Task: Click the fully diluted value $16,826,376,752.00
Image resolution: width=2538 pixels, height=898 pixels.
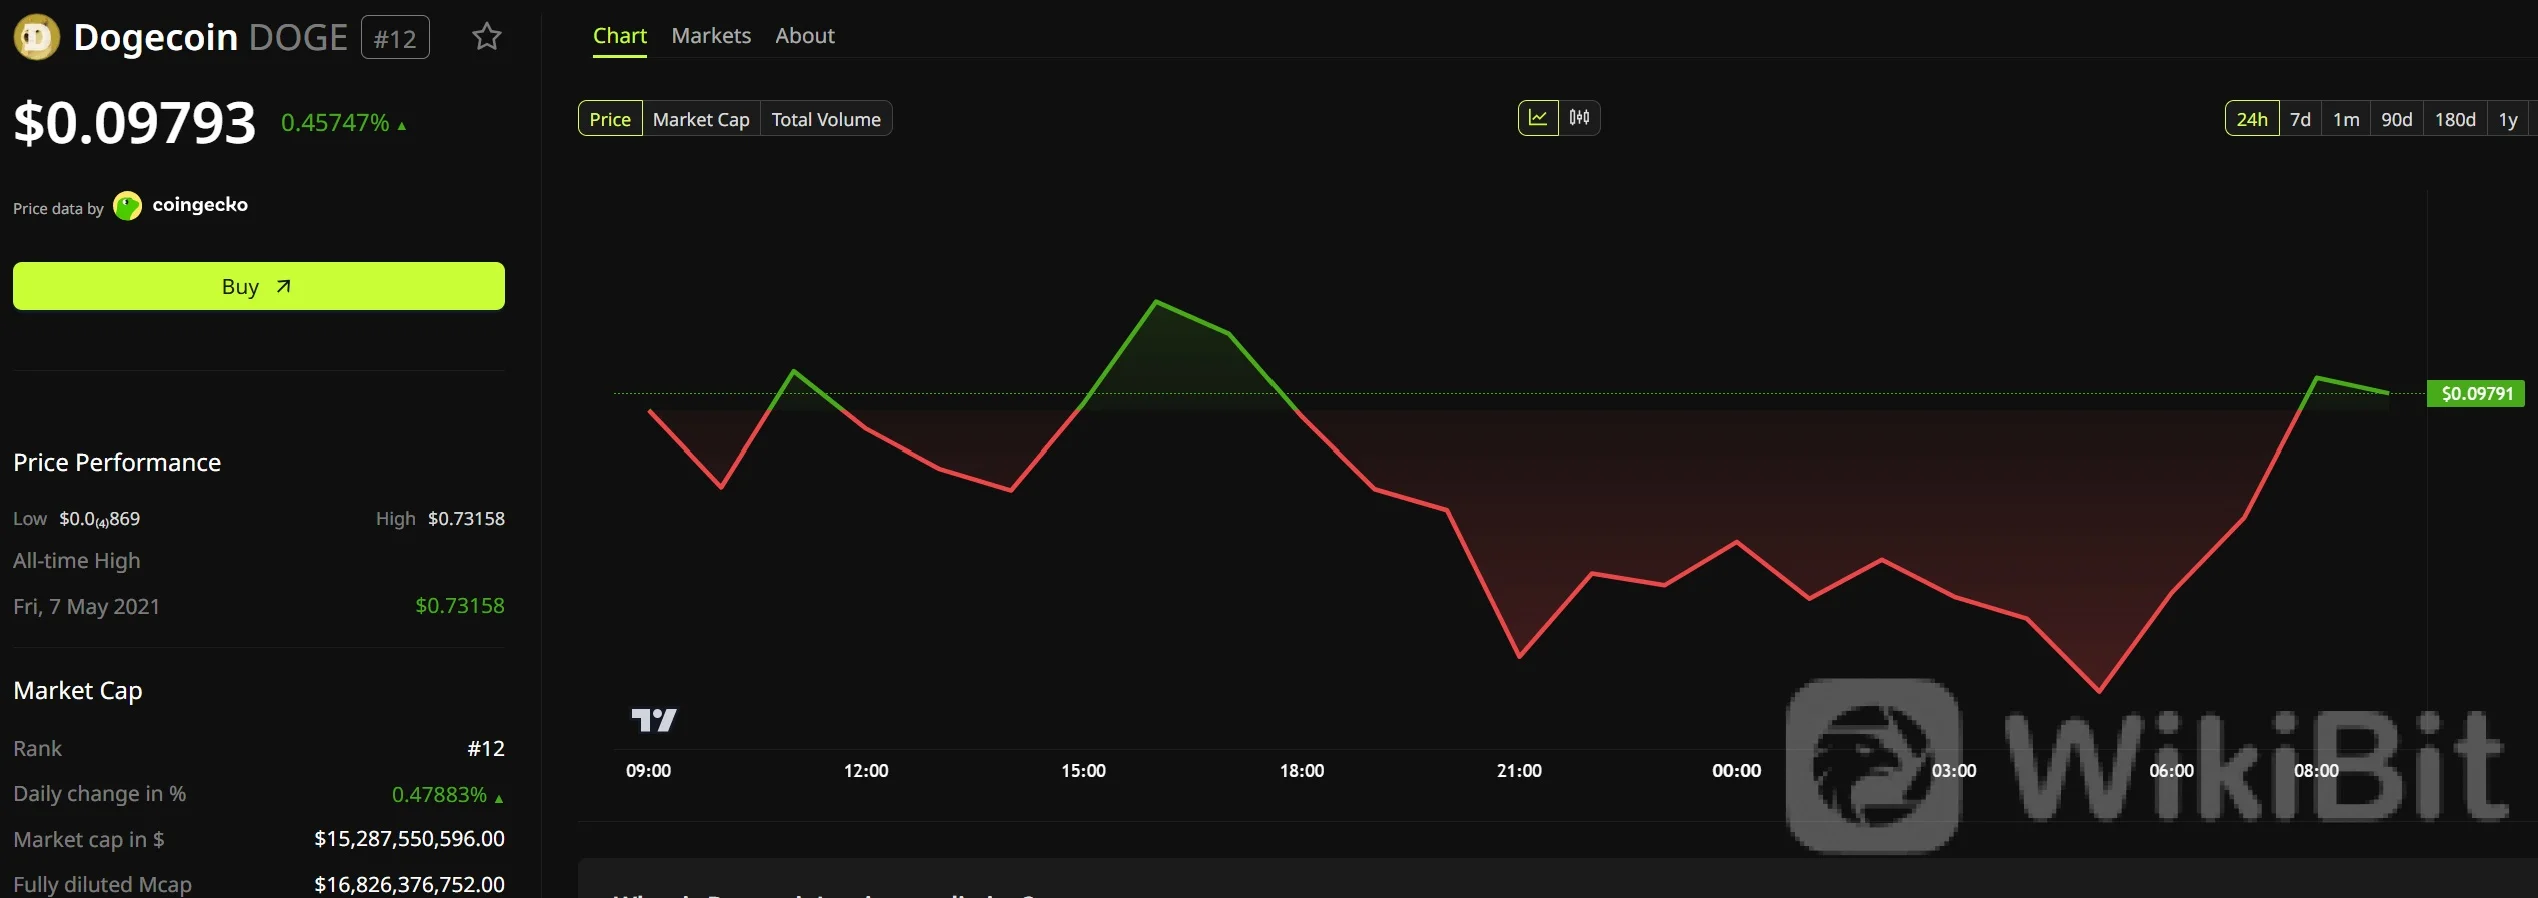Action: (409, 884)
